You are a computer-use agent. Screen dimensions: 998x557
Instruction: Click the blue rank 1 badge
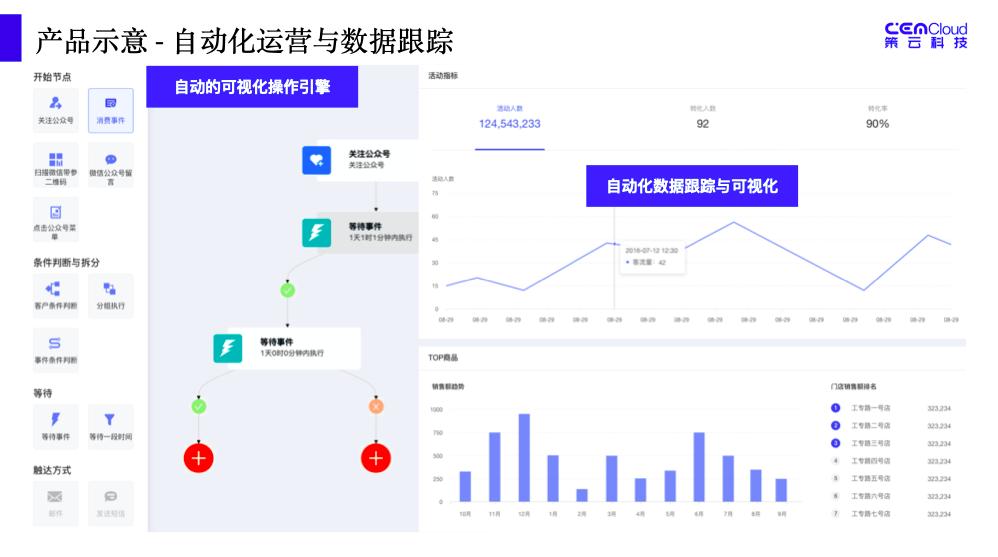point(836,408)
